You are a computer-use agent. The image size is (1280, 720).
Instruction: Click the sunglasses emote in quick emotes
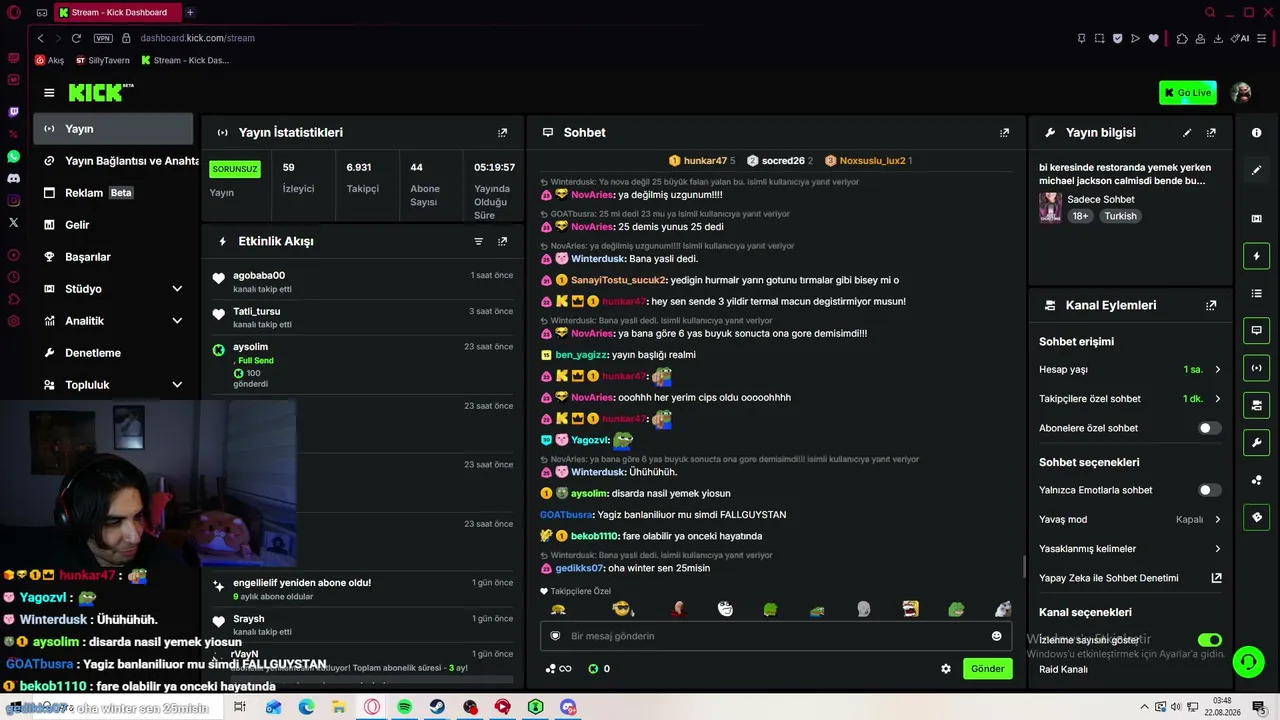point(622,609)
